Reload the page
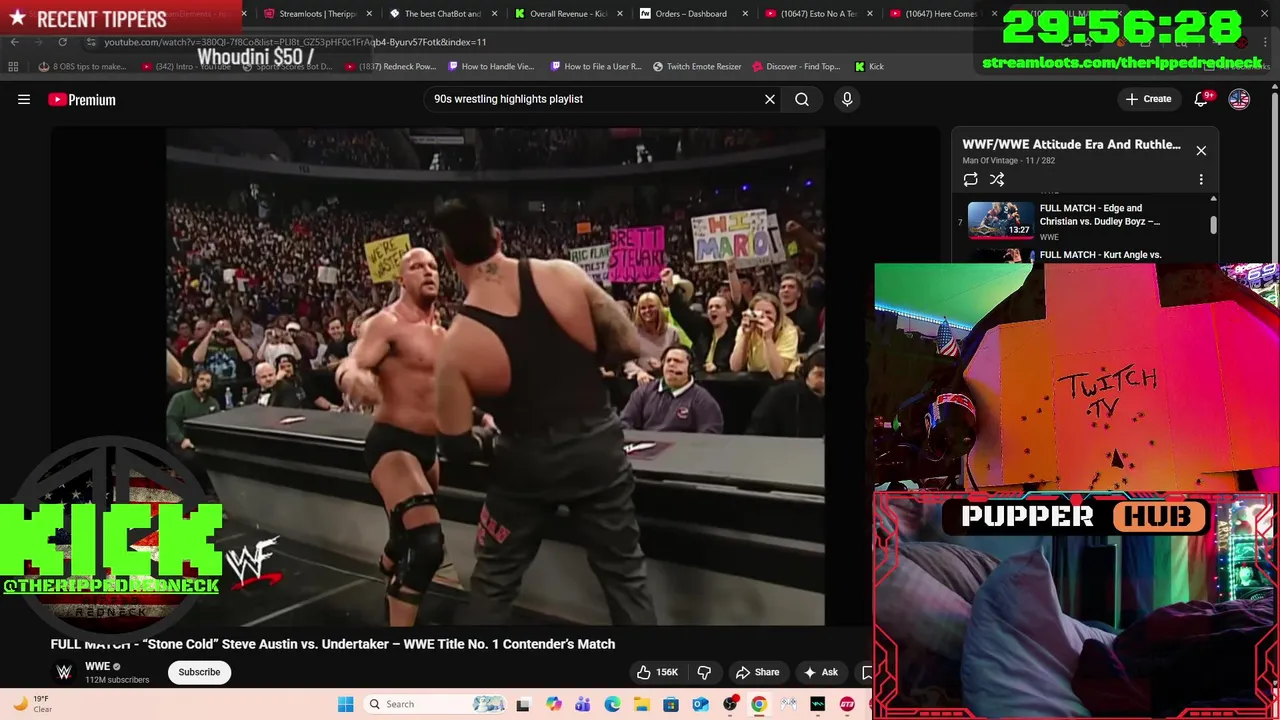The image size is (1280, 720). [62, 42]
